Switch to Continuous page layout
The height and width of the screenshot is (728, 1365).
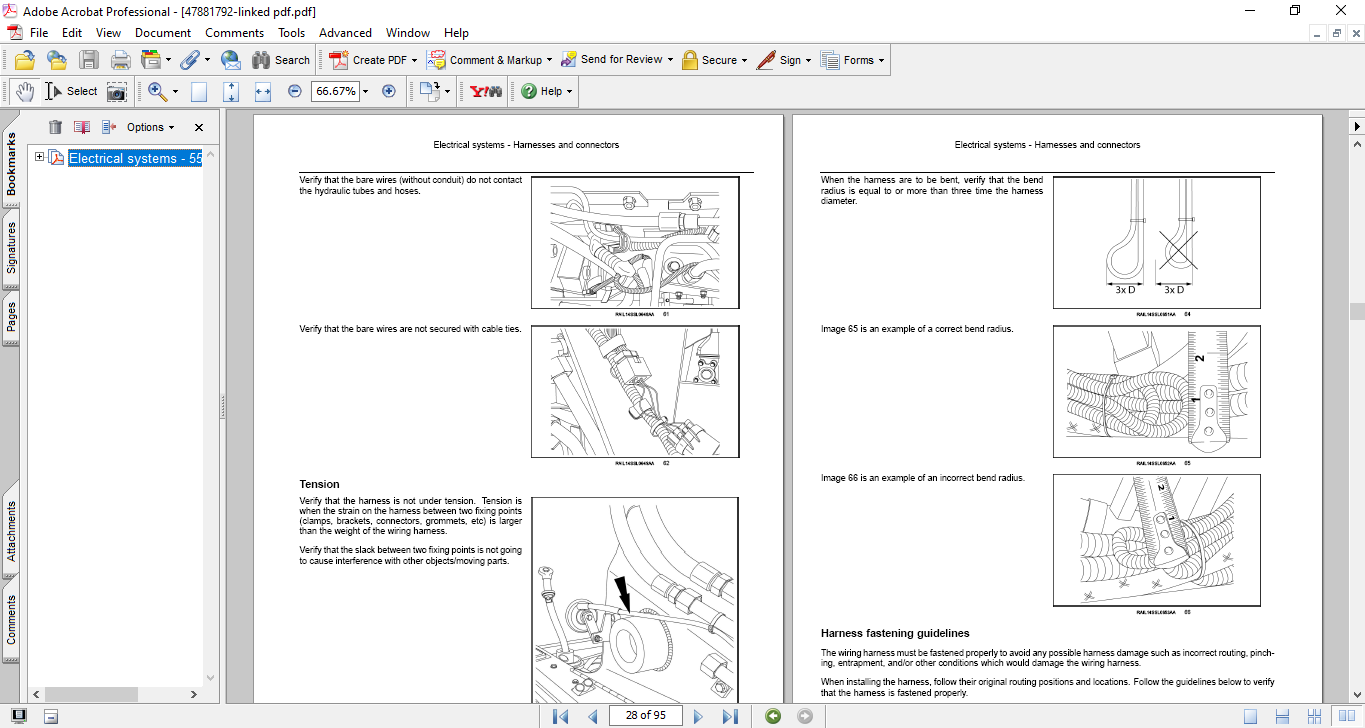point(1282,716)
